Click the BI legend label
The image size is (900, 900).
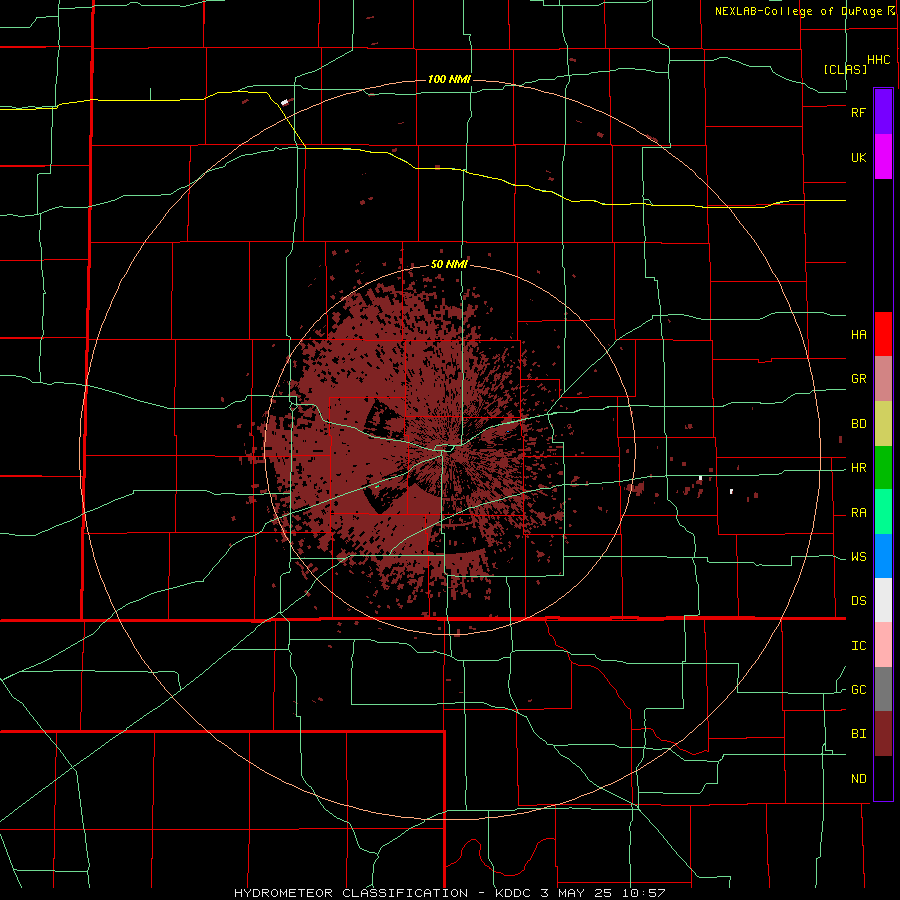(858, 734)
